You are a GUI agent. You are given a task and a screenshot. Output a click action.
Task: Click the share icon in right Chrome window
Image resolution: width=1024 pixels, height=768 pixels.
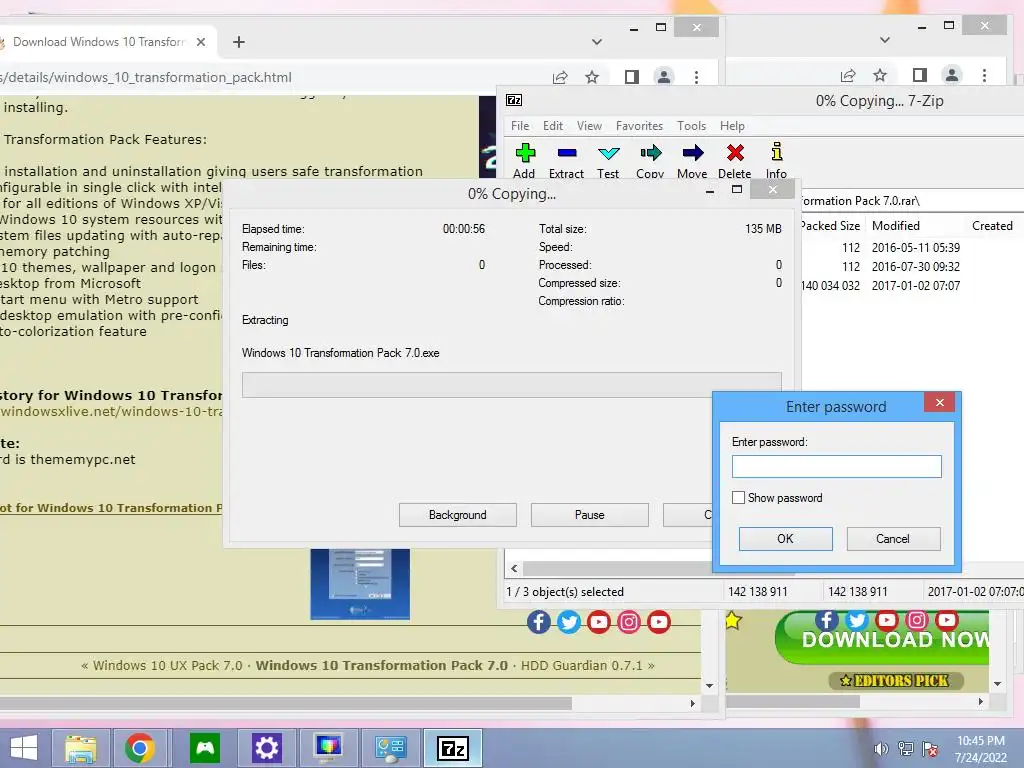click(848, 75)
